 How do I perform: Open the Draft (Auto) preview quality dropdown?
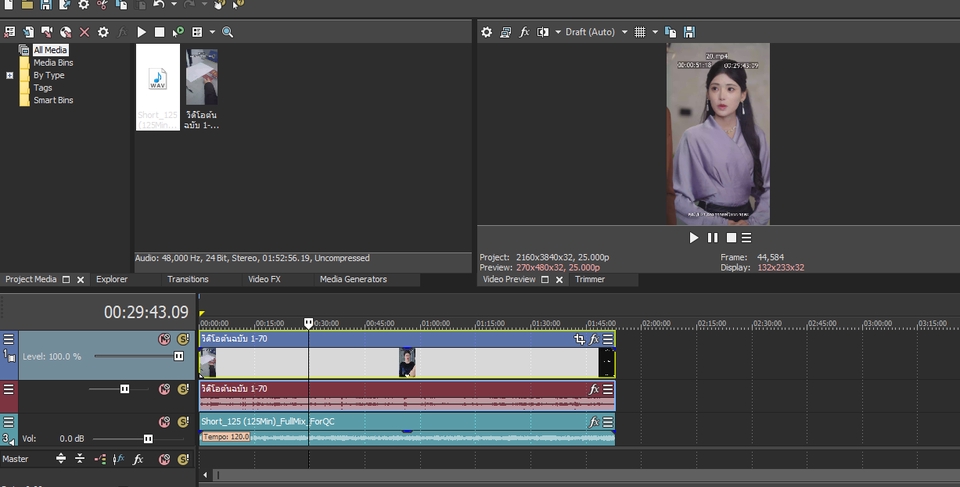(x=624, y=32)
